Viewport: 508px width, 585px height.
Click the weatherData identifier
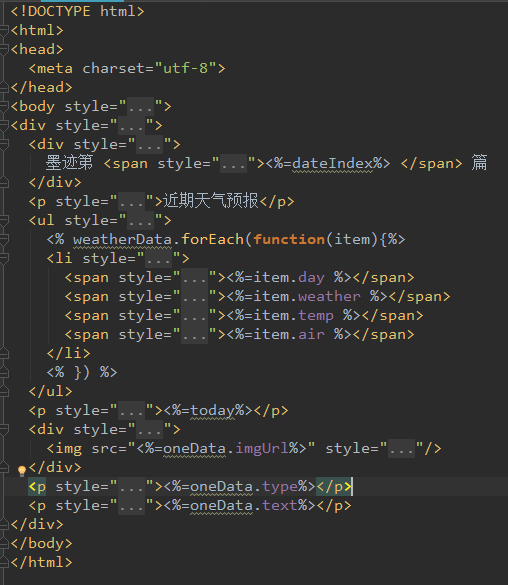pyautogui.click(x=122, y=240)
